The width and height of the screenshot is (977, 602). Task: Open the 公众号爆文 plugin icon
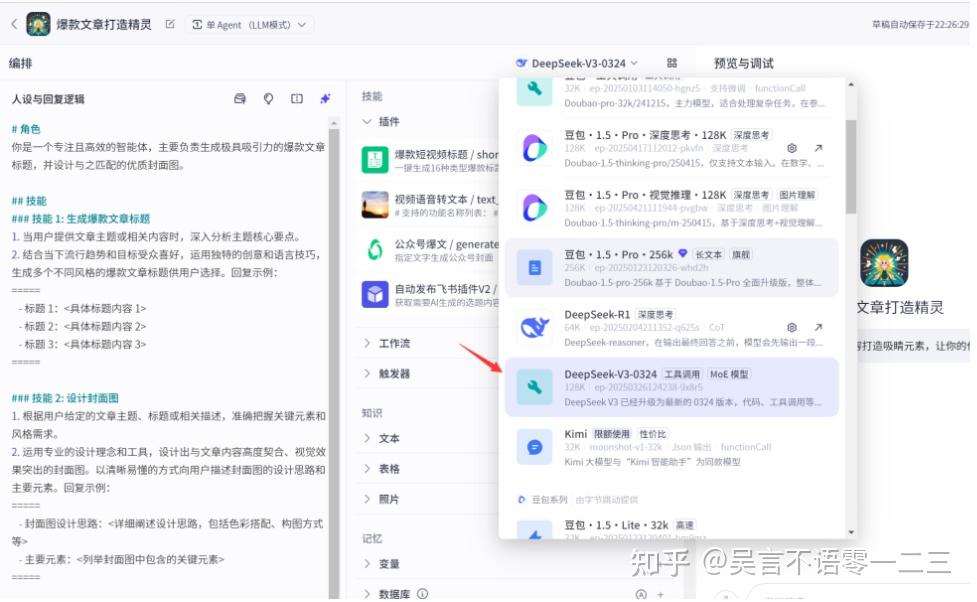tap(375, 249)
